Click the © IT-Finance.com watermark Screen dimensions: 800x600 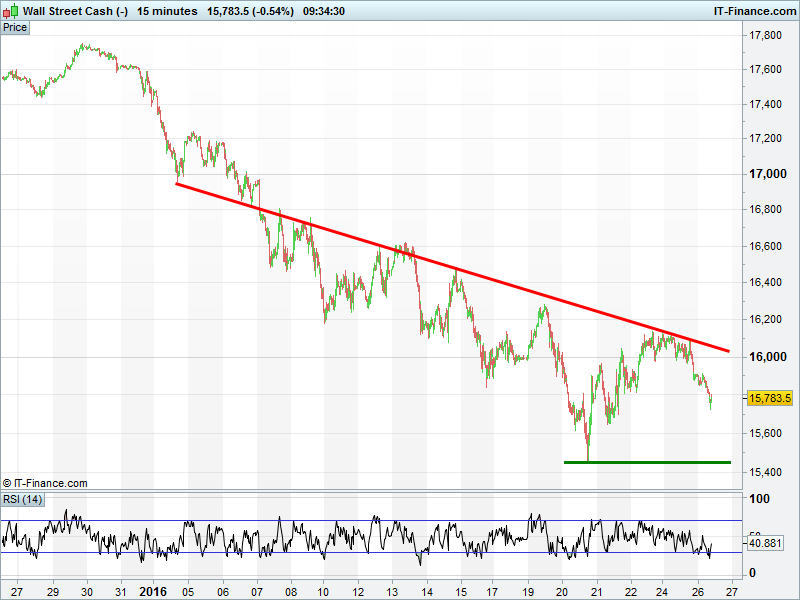[x=45, y=483]
